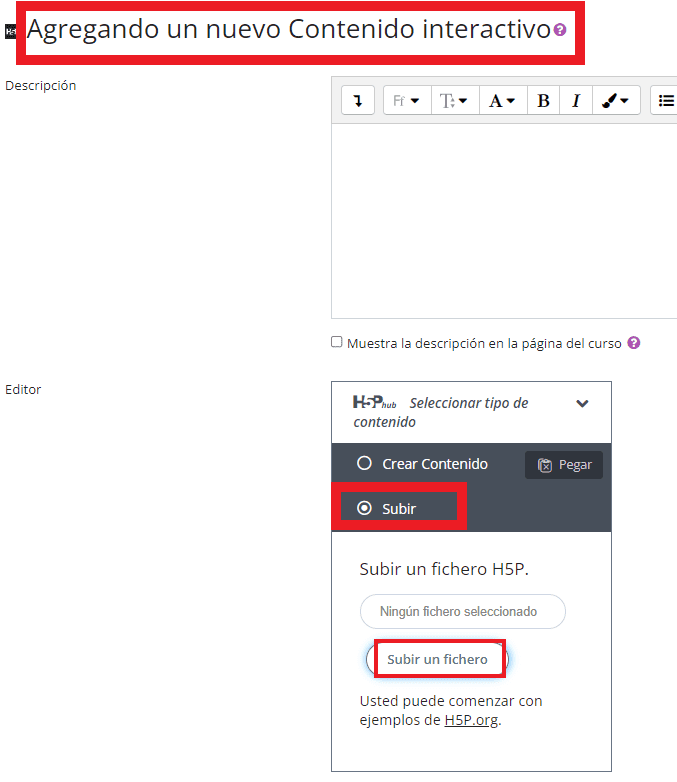Click the H5P hub logo
The height and width of the screenshot is (782, 677).
tap(374, 402)
